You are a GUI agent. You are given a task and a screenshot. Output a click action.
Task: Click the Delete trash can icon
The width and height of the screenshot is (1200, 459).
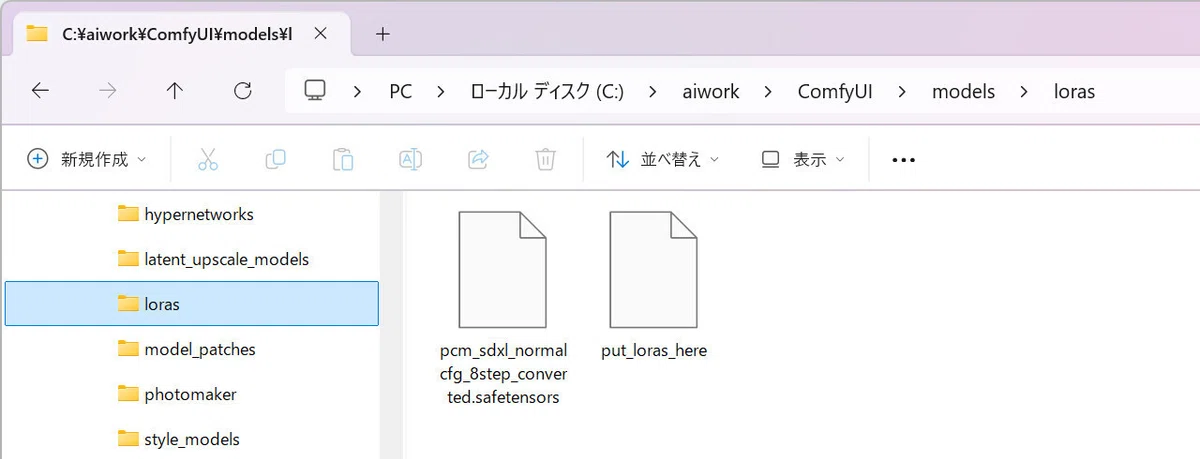[x=545, y=159]
